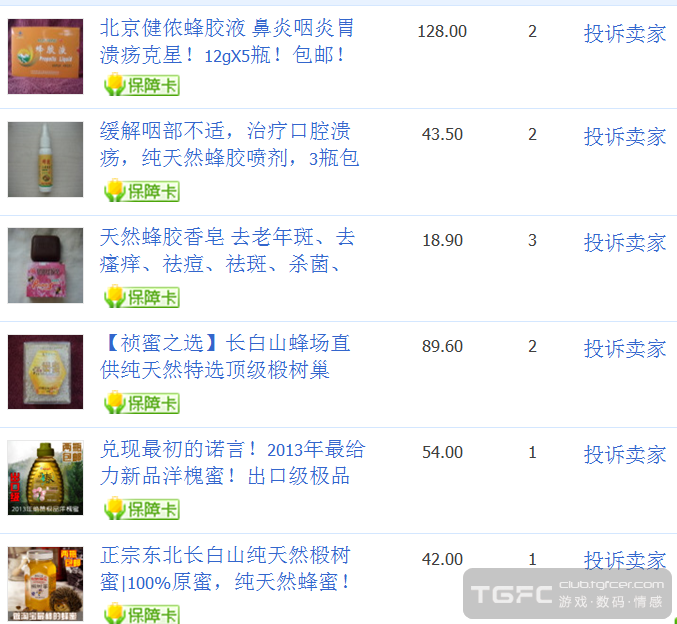Image resolution: width=677 pixels, height=624 pixels.
Task: Click 保障卡 badge under 洋槐蜜 item
Action: (x=142, y=509)
